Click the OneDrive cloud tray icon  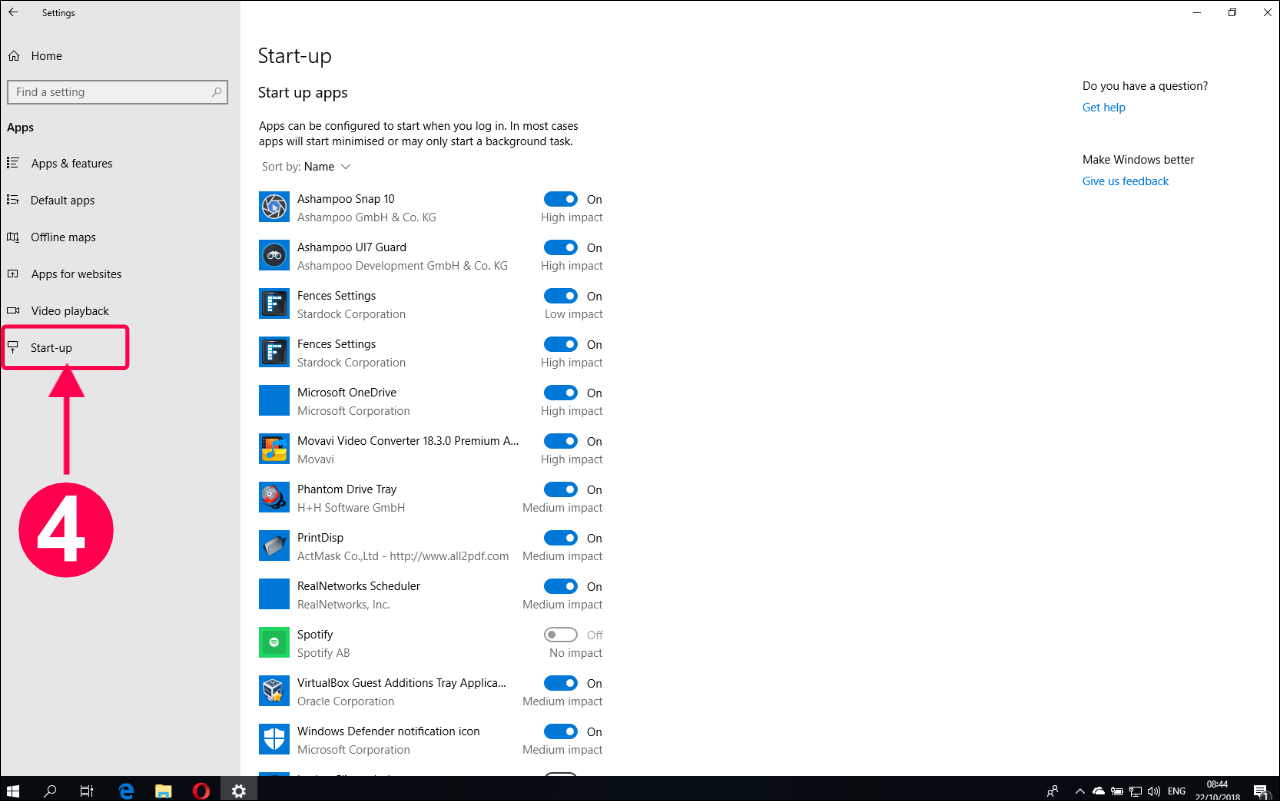[x=1099, y=790]
